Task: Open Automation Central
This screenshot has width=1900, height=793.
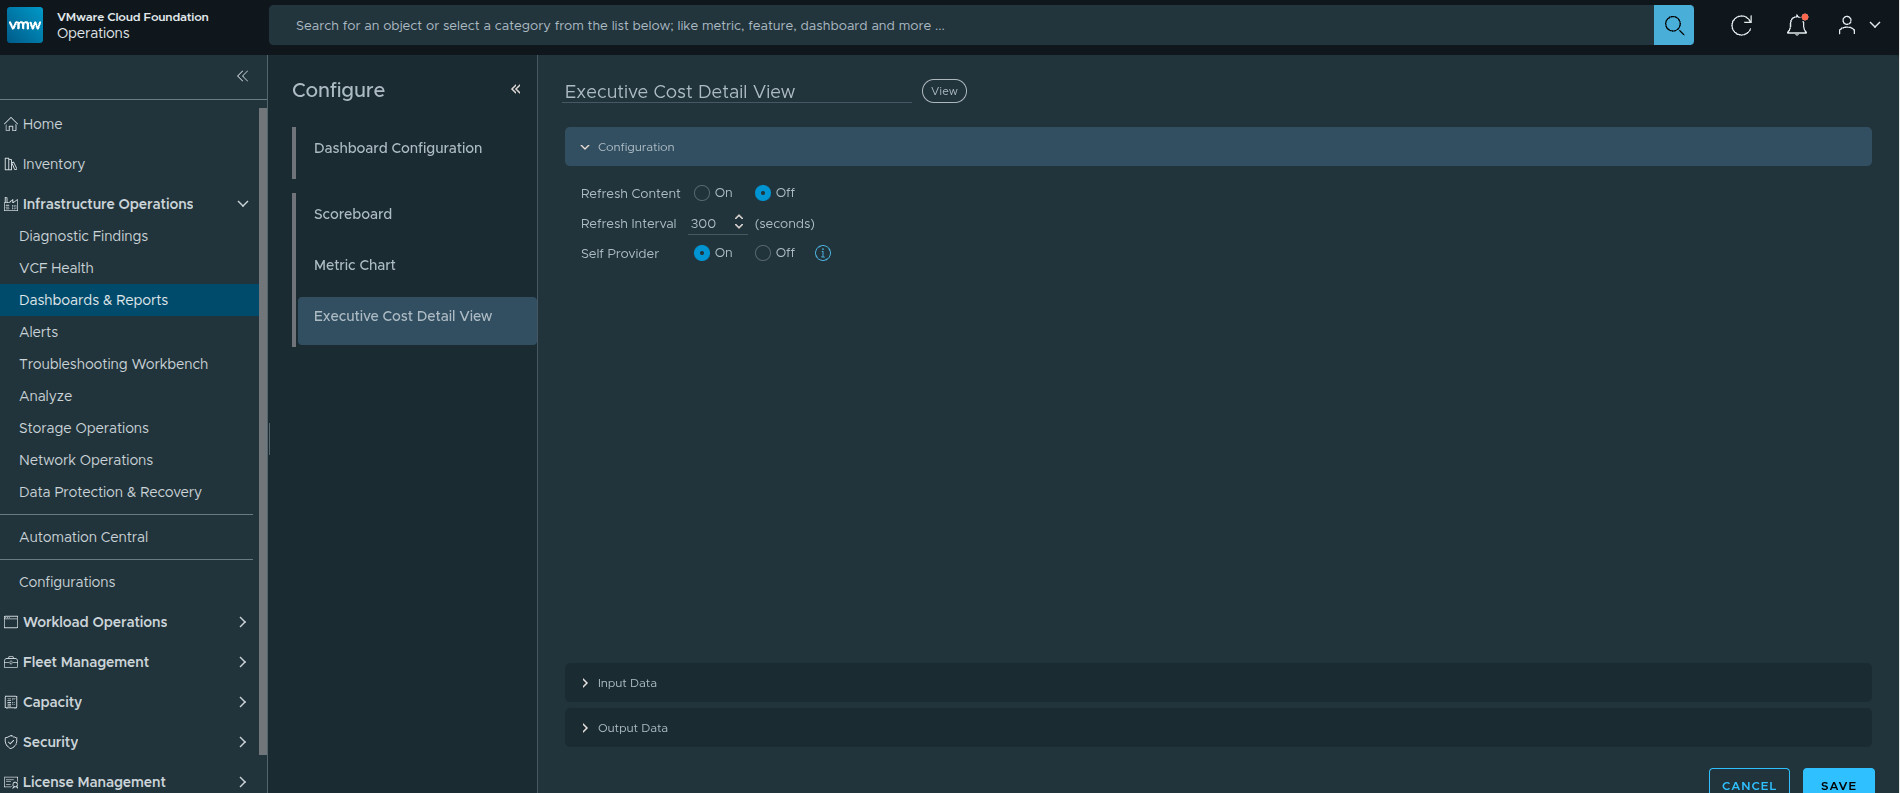Action: coord(83,537)
